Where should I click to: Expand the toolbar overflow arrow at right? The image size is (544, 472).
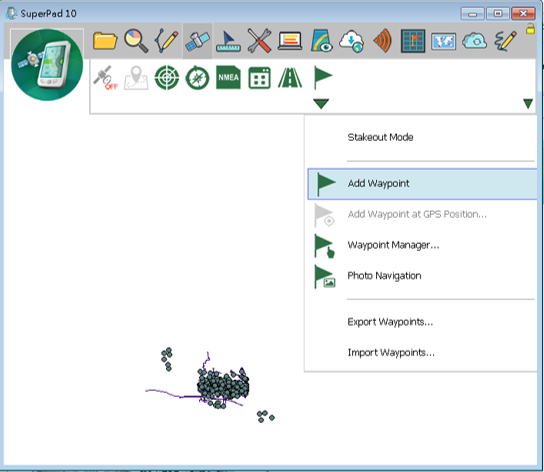528,103
